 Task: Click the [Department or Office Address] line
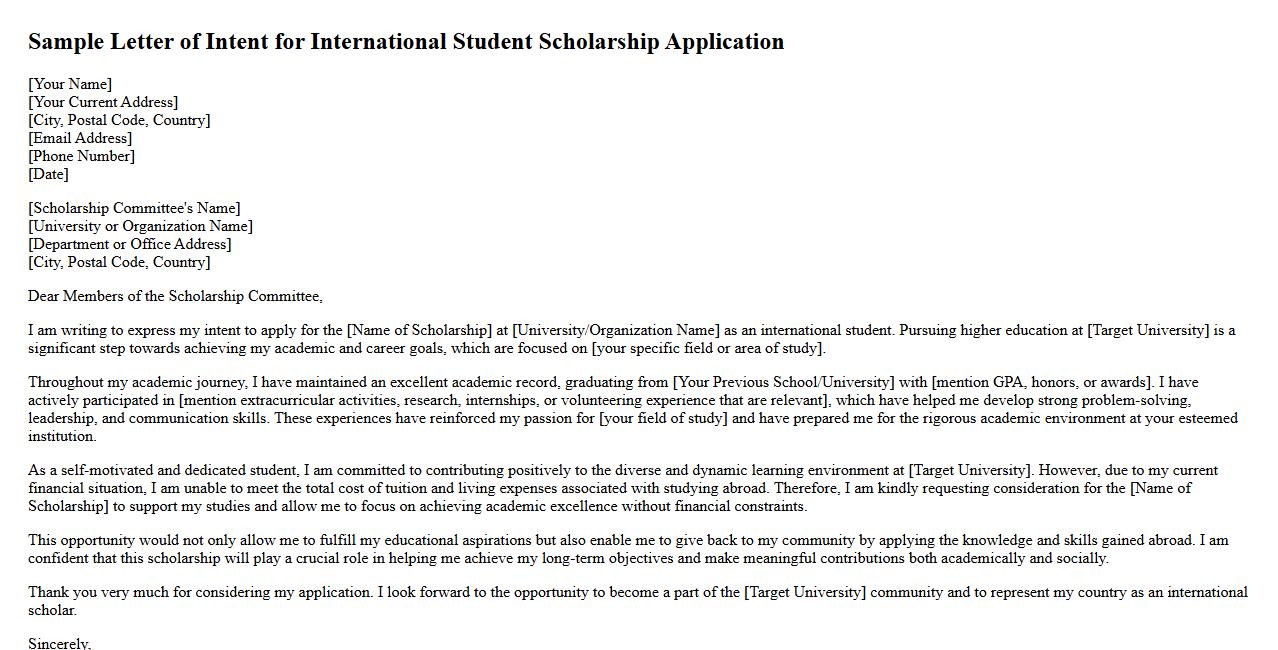[x=129, y=244]
